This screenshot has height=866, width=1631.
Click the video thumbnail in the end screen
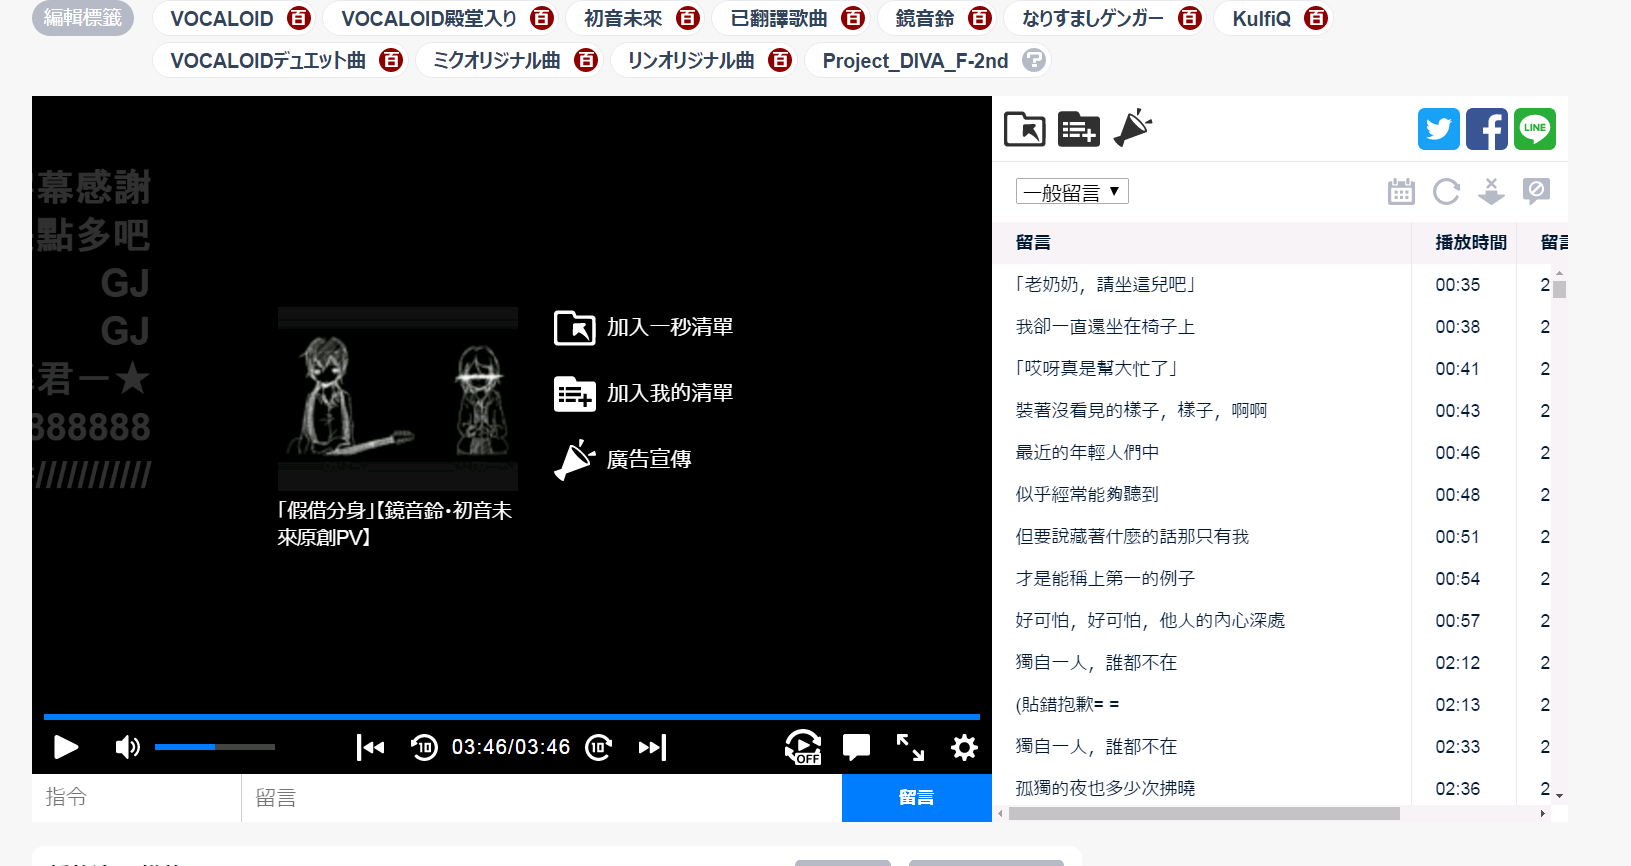[x=398, y=398]
